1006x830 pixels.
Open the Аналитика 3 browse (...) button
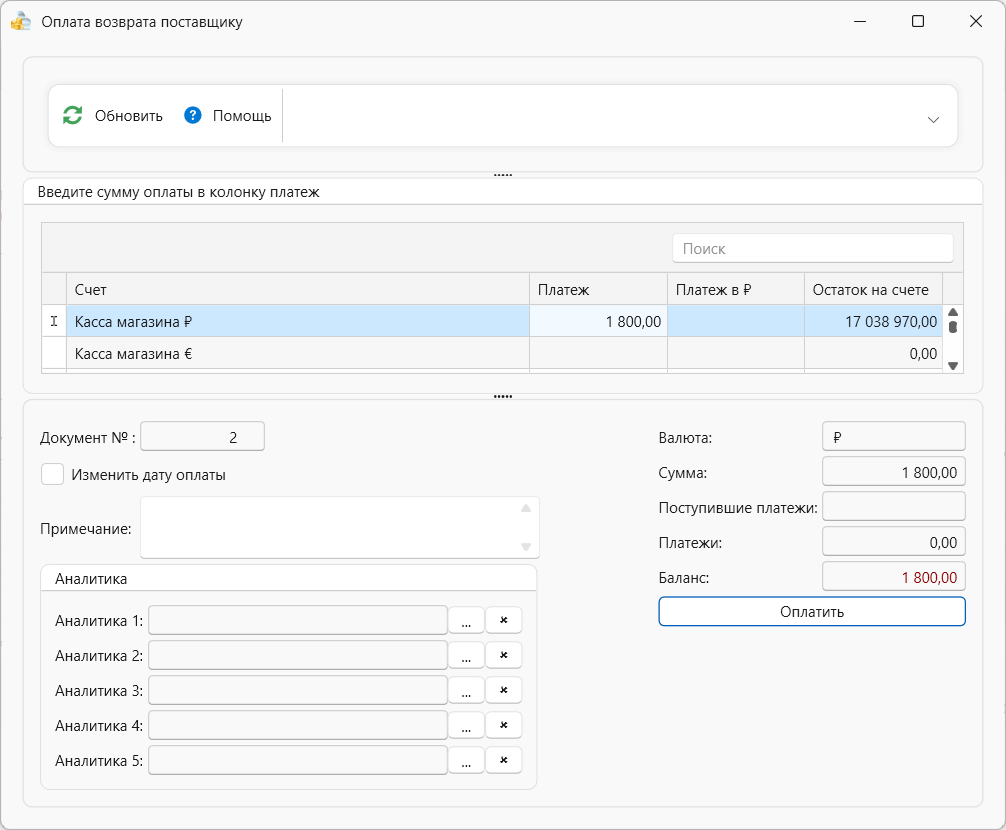tap(466, 690)
